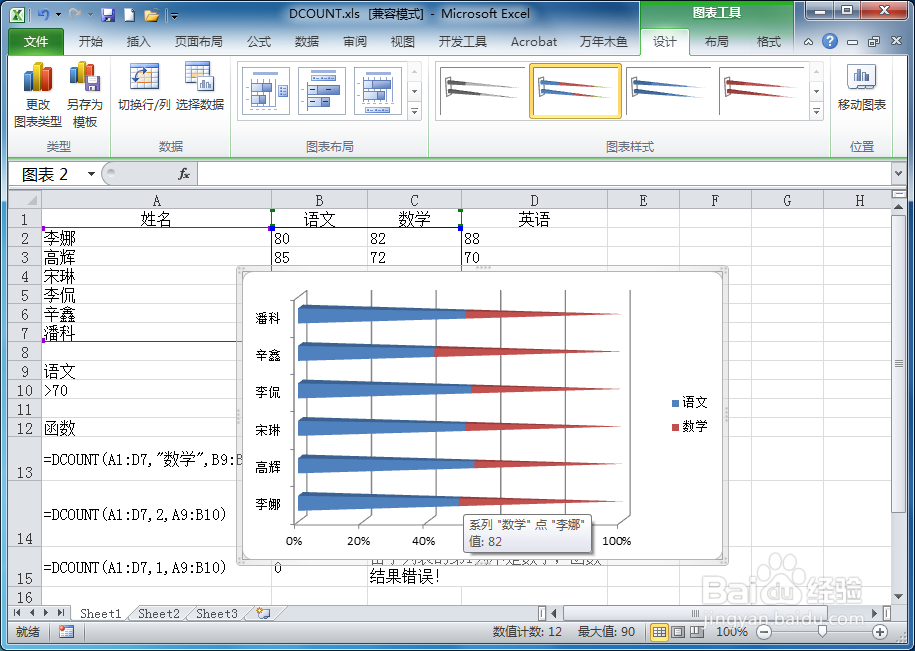Choose the all-red chart style
Image resolution: width=915 pixels, height=651 pixels.
click(x=762, y=91)
